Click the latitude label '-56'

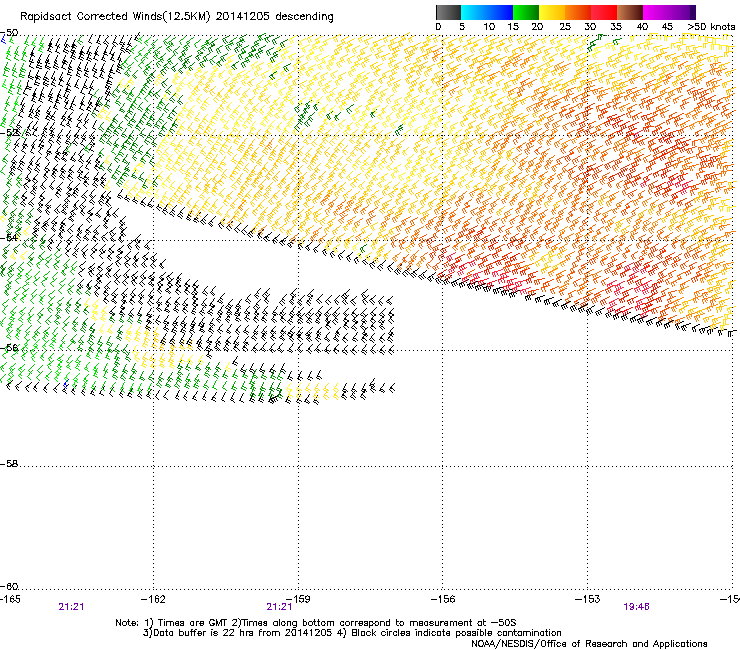click(9, 348)
